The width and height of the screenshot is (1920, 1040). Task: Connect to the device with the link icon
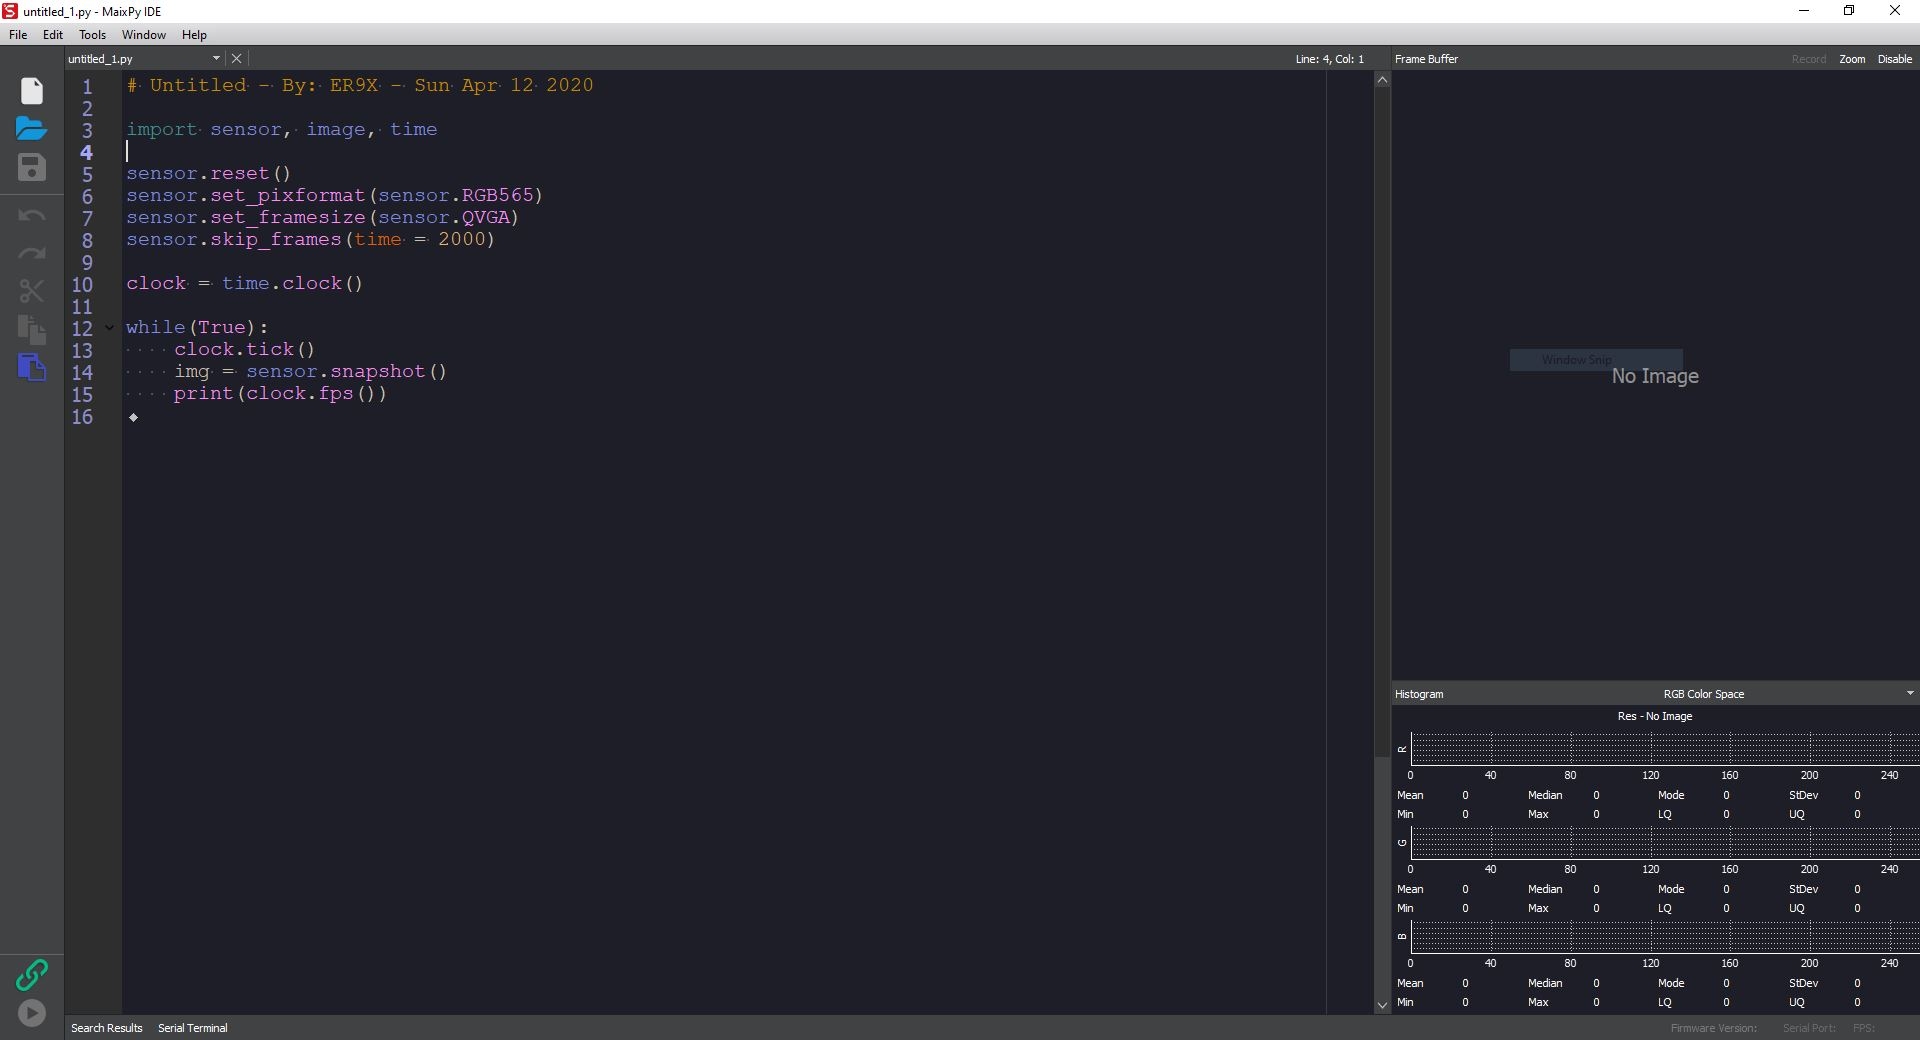32,974
